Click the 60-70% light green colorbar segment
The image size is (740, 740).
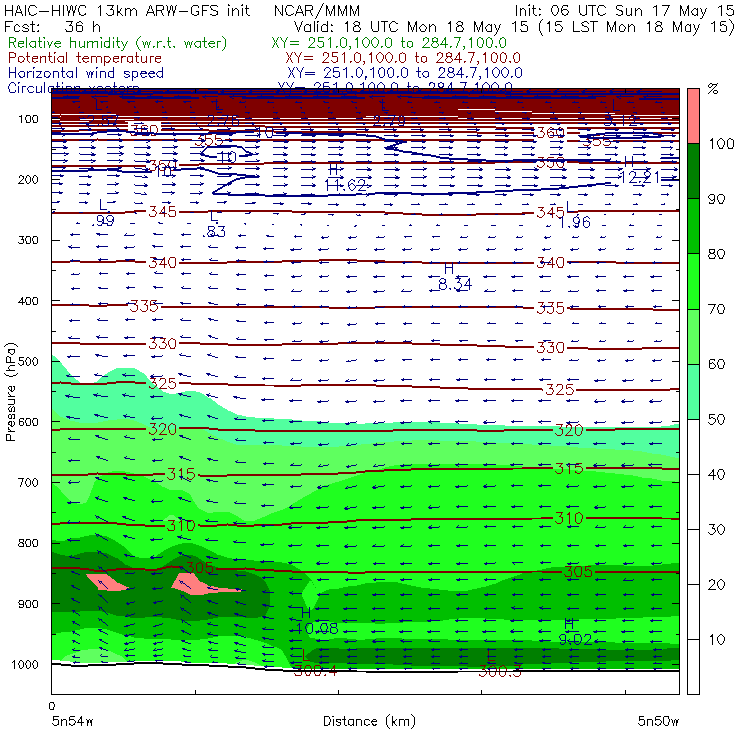click(693, 336)
